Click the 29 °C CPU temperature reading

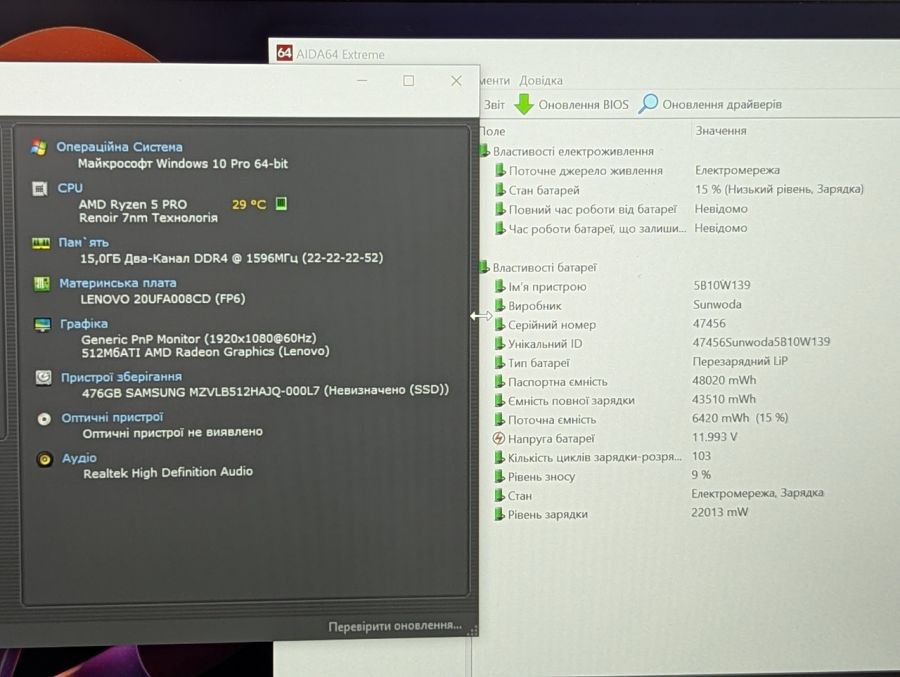pyautogui.click(x=249, y=204)
